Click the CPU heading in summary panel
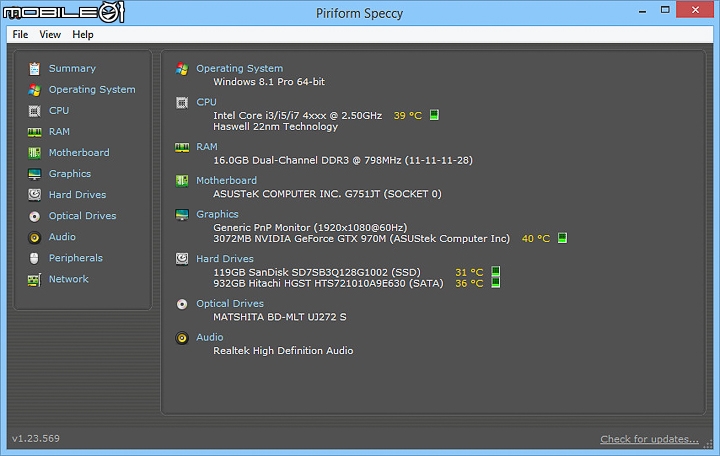Image resolution: width=720 pixels, height=456 pixels. coord(207,102)
